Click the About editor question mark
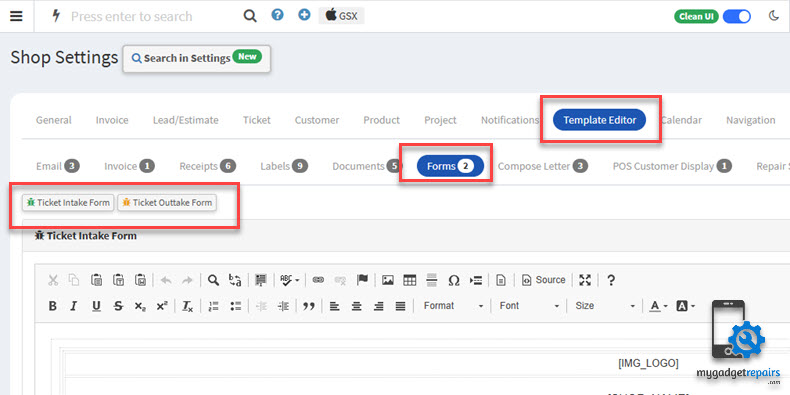Viewport: 790px width, 395px height. (611, 280)
